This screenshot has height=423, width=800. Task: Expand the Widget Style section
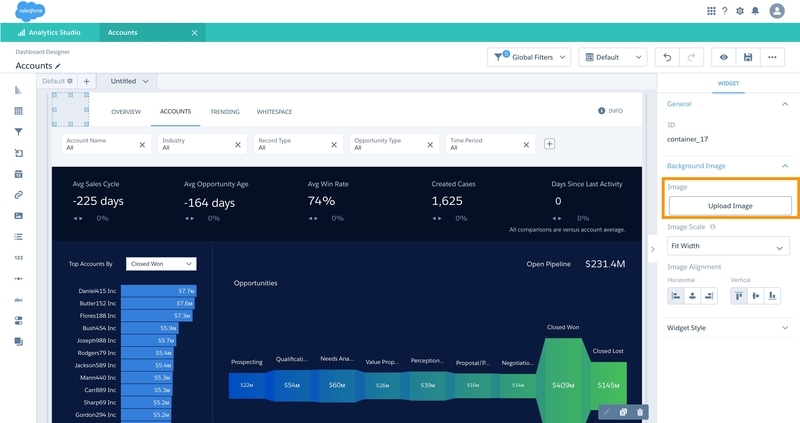728,328
